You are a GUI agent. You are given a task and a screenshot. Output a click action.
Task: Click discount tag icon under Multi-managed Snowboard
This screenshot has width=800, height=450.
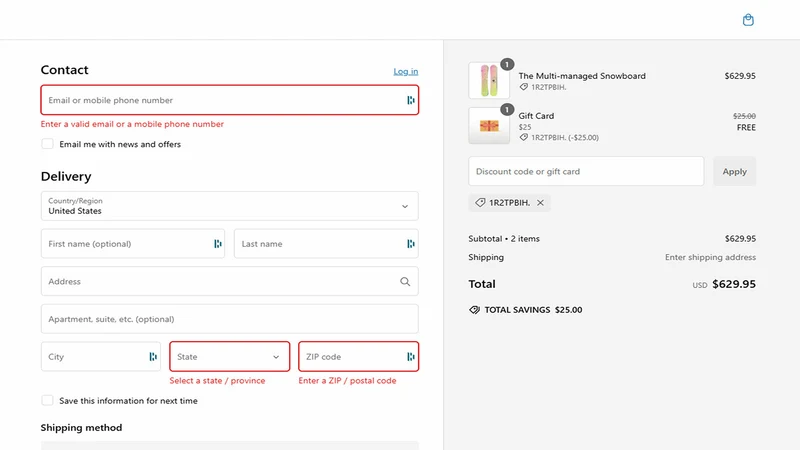(x=523, y=87)
